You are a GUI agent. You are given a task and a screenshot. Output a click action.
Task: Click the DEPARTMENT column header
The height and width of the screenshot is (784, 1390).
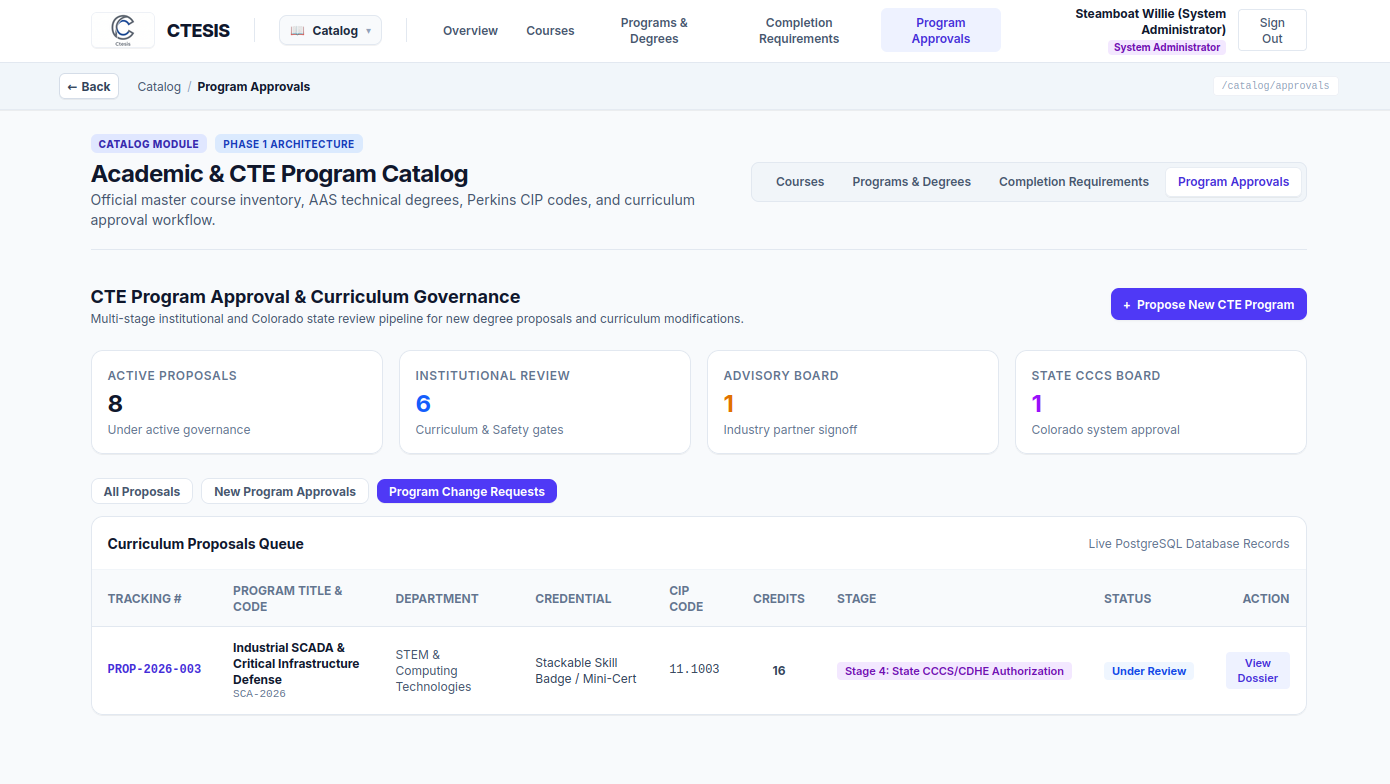pos(437,599)
